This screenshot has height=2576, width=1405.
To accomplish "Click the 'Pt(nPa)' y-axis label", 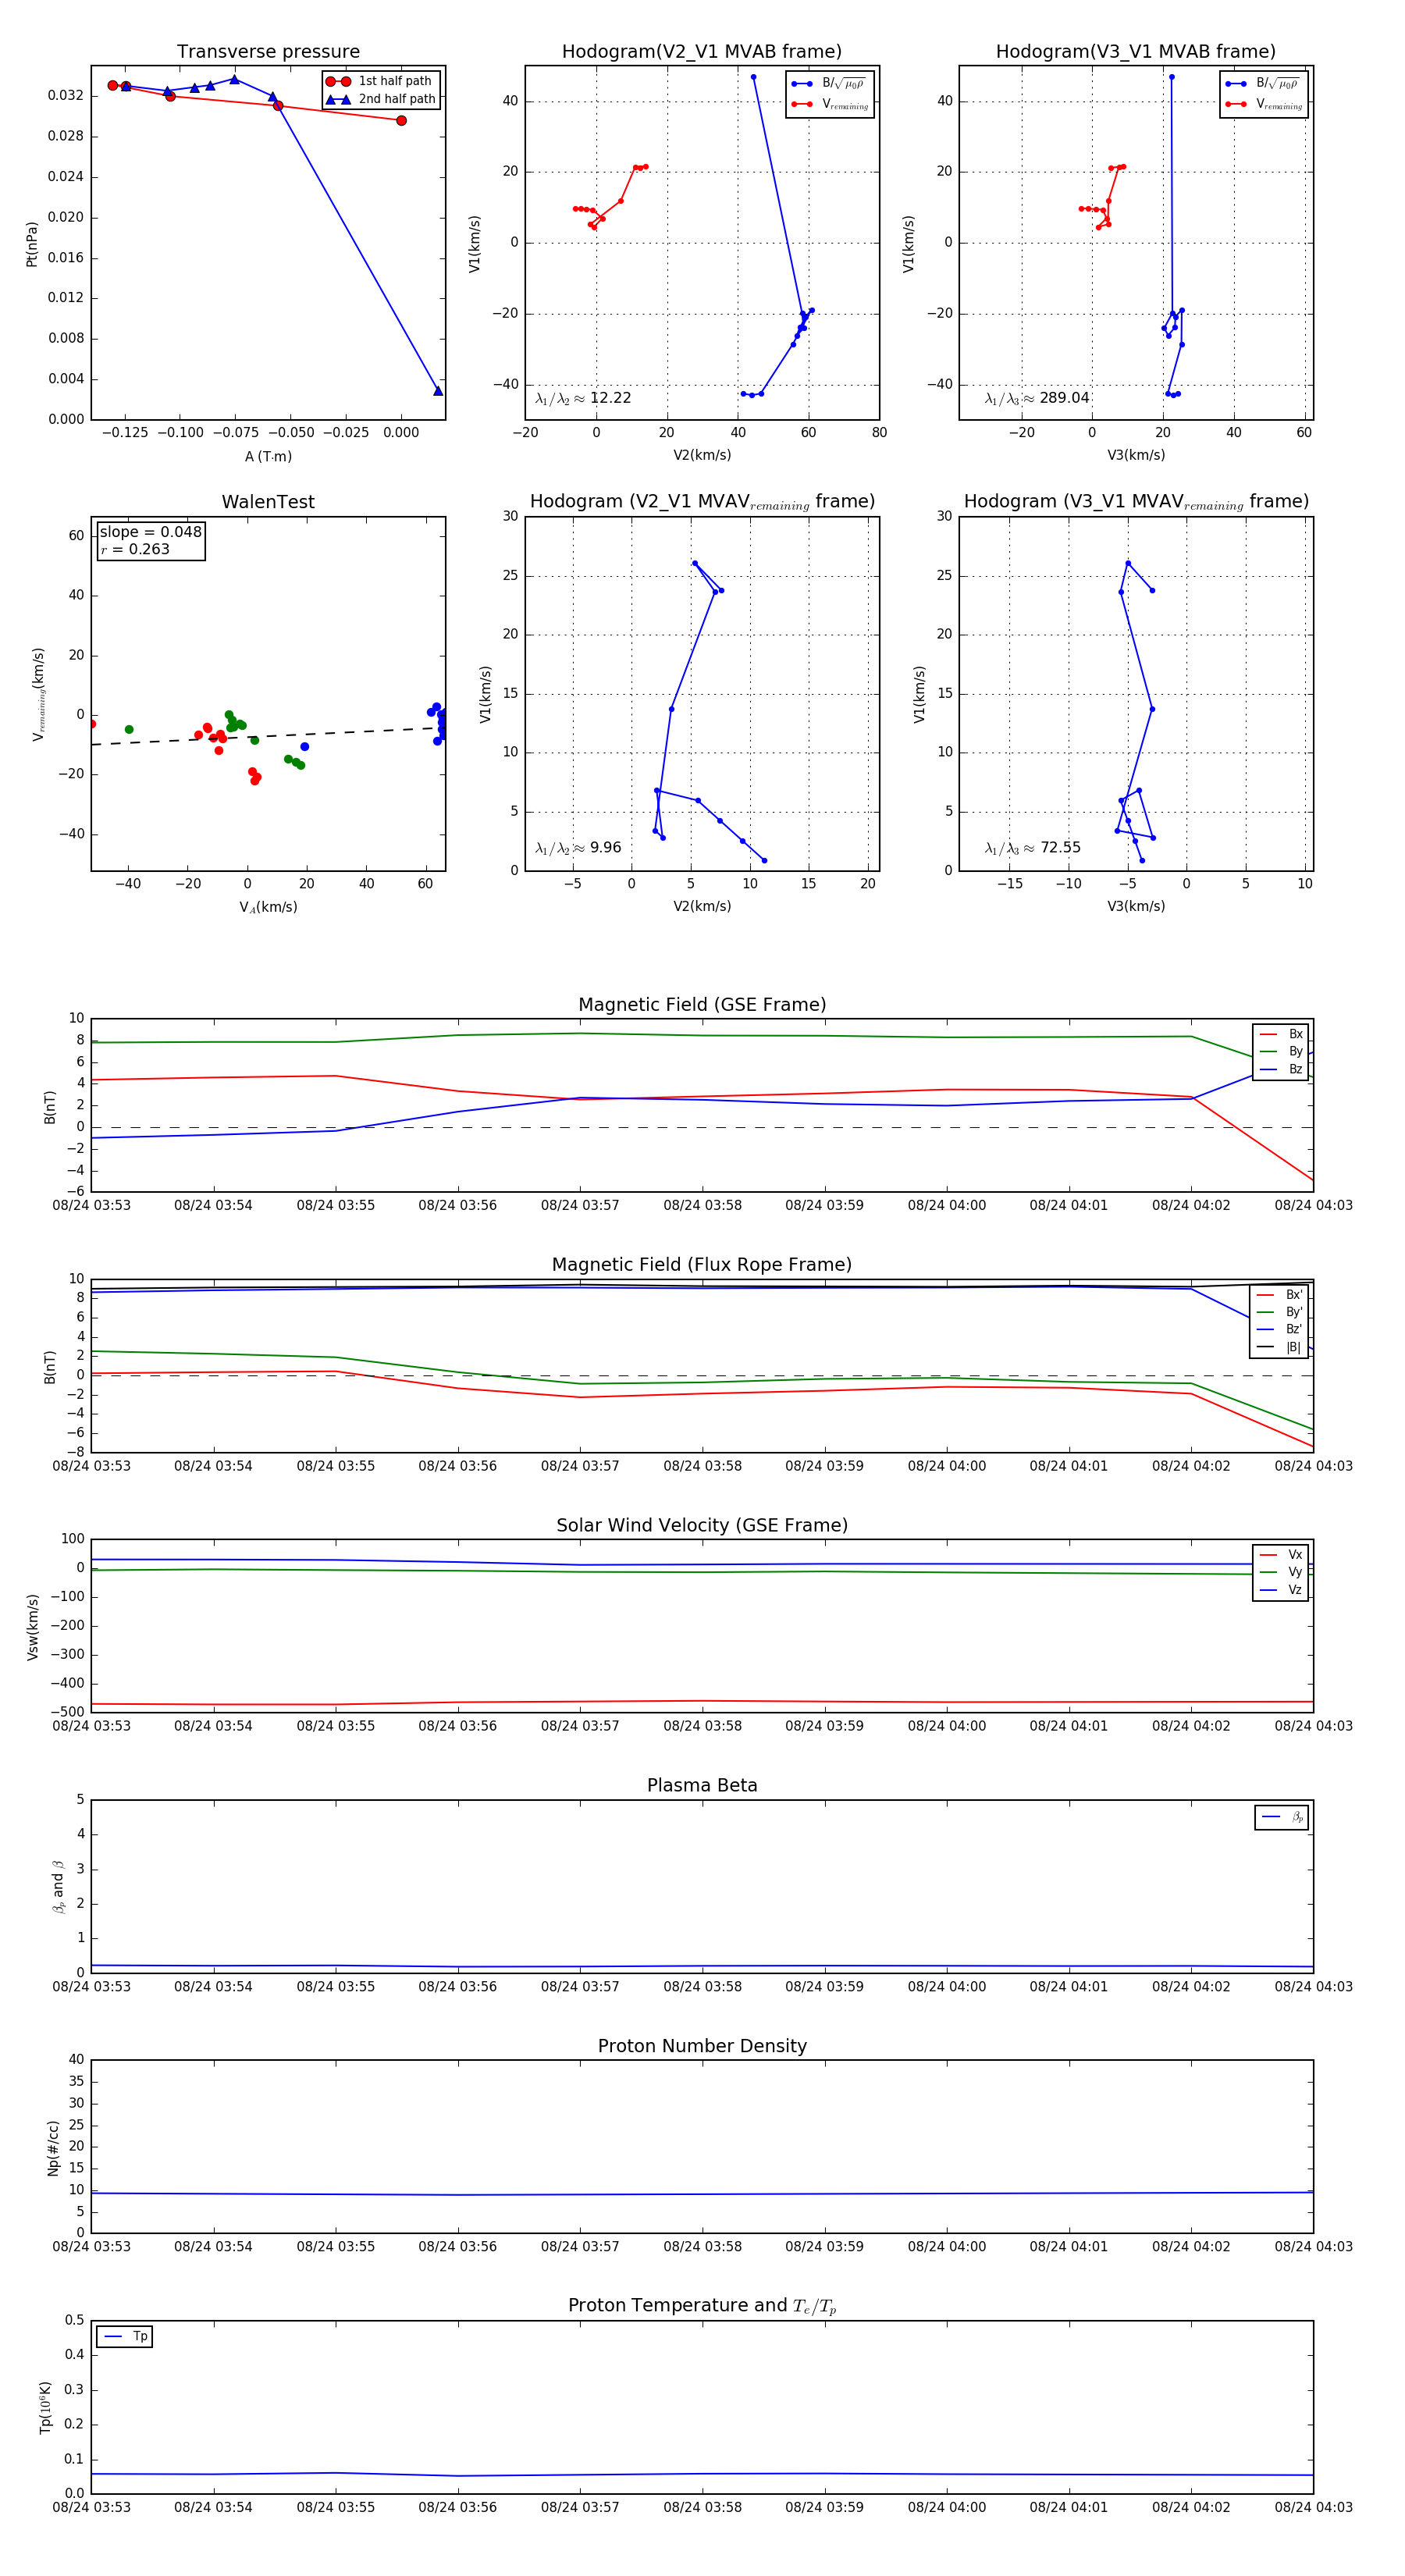I will (32, 243).
